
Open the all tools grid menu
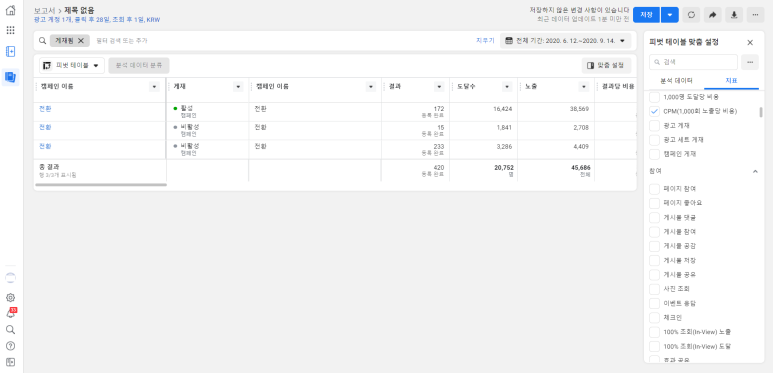(10, 31)
